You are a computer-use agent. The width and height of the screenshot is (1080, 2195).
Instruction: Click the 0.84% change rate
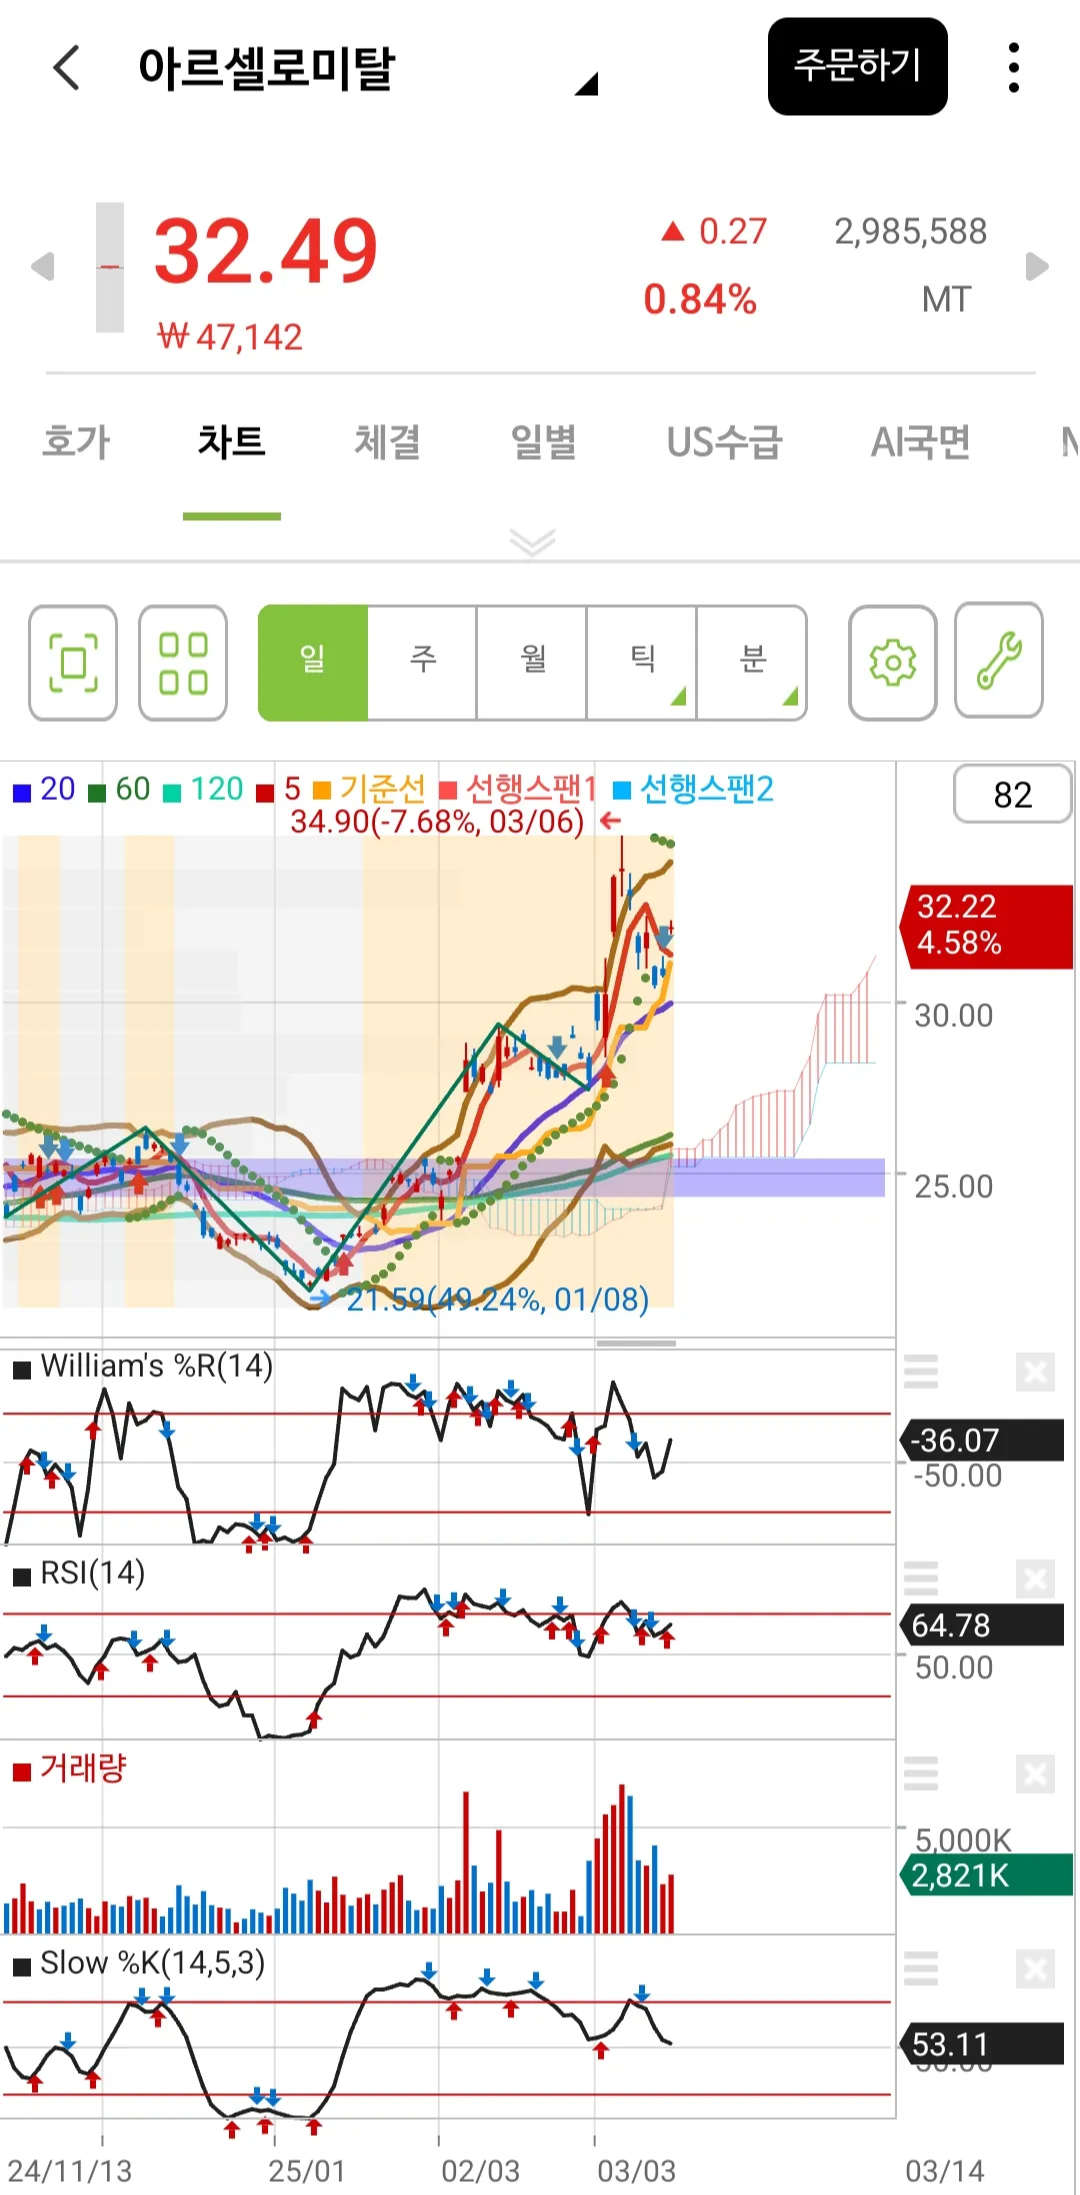(700, 299)
